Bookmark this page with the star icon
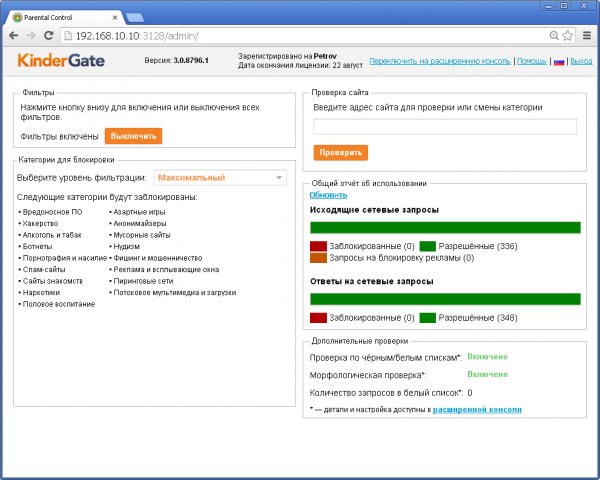Image resolution: width=600 pixels, height=480 pixels. click(x=565, y=36)
